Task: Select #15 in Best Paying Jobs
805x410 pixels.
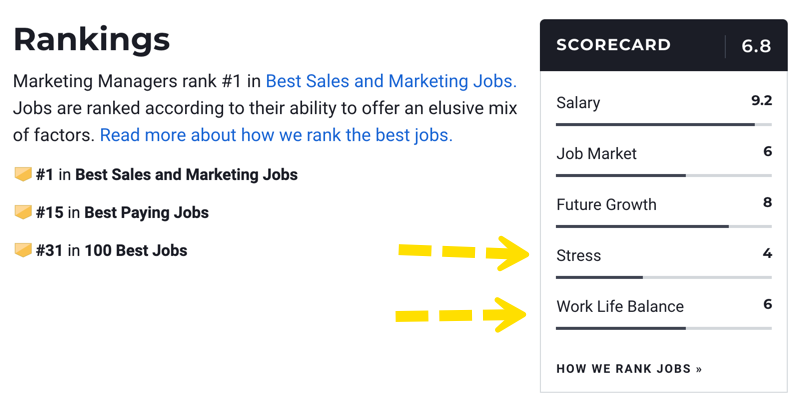Action: tap(122, 212)
